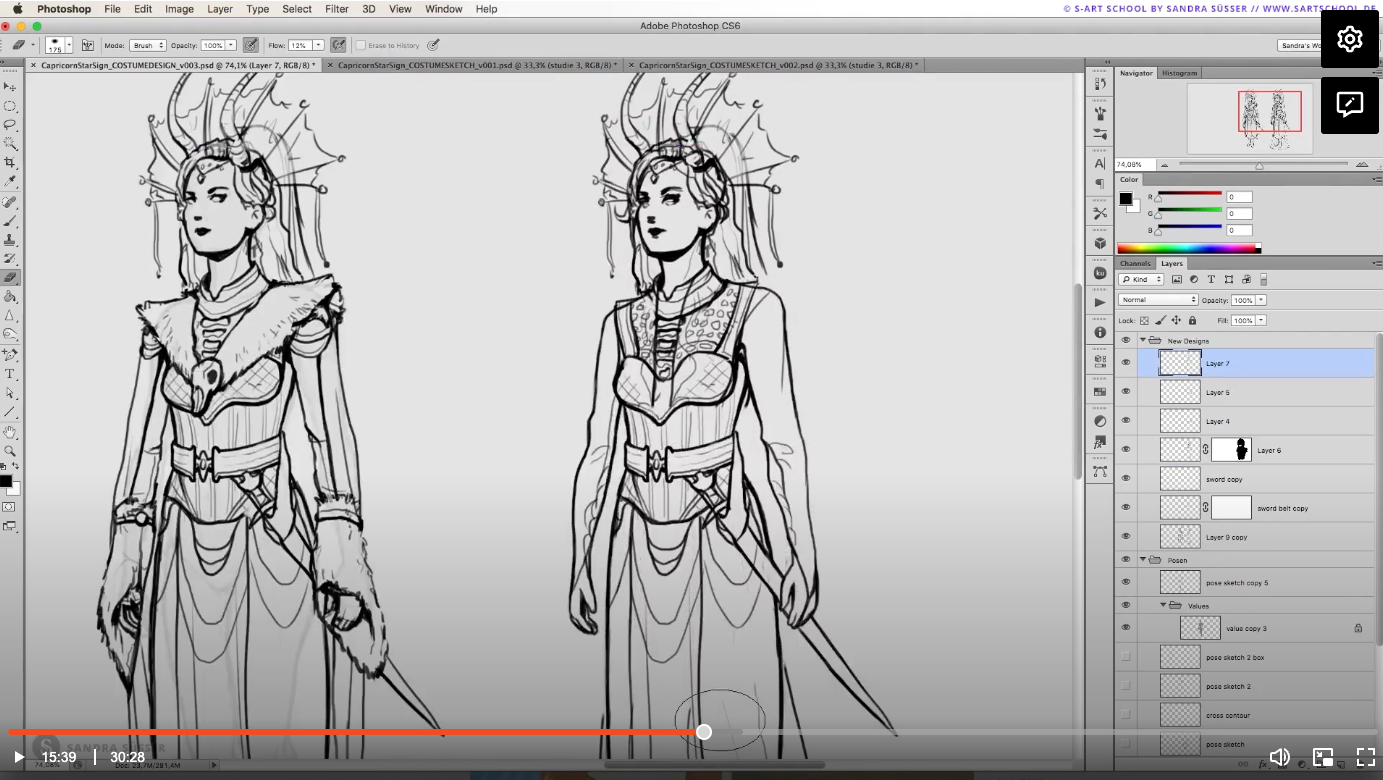Hide sword copy layer visibility
Viewport: 1383px width, 780px height.
(x=1126, y=479)
